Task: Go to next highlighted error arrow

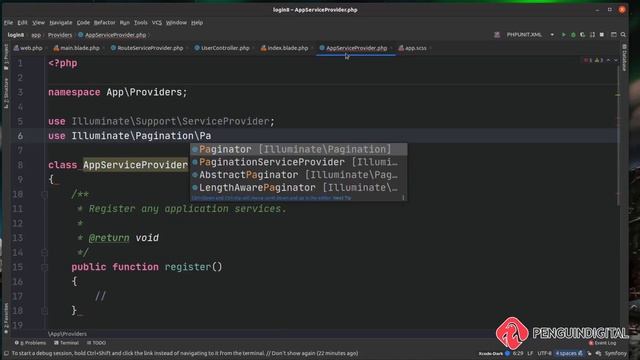Action: point(616,60)
